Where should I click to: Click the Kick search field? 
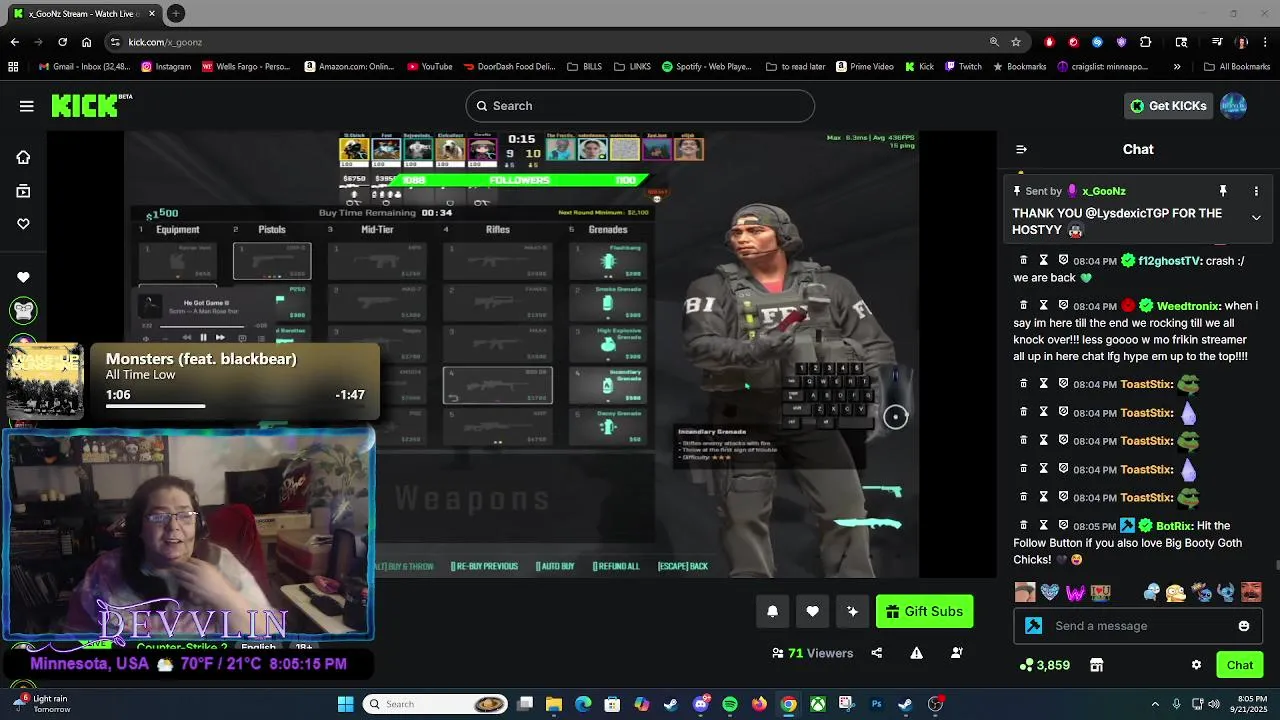tap(640, 106)
